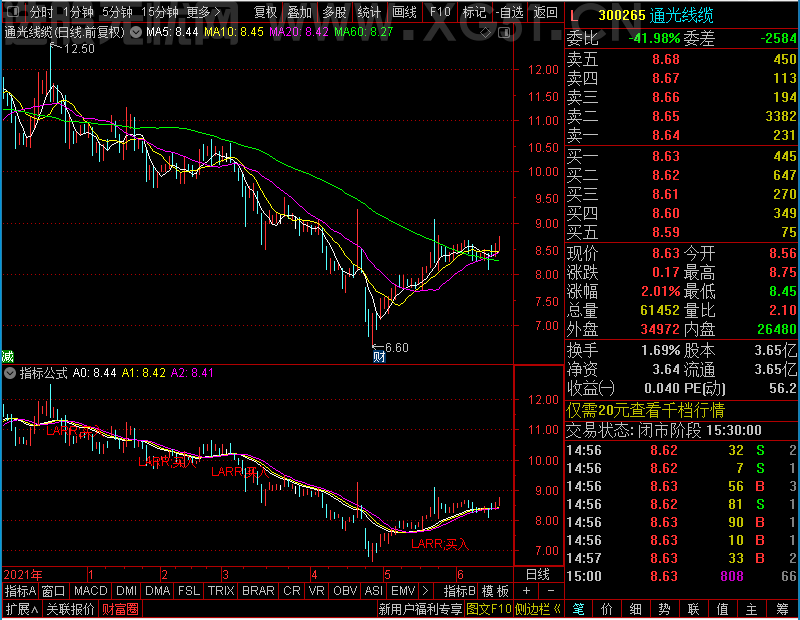Remove stock from 自选 watchlist

(509, 12)
